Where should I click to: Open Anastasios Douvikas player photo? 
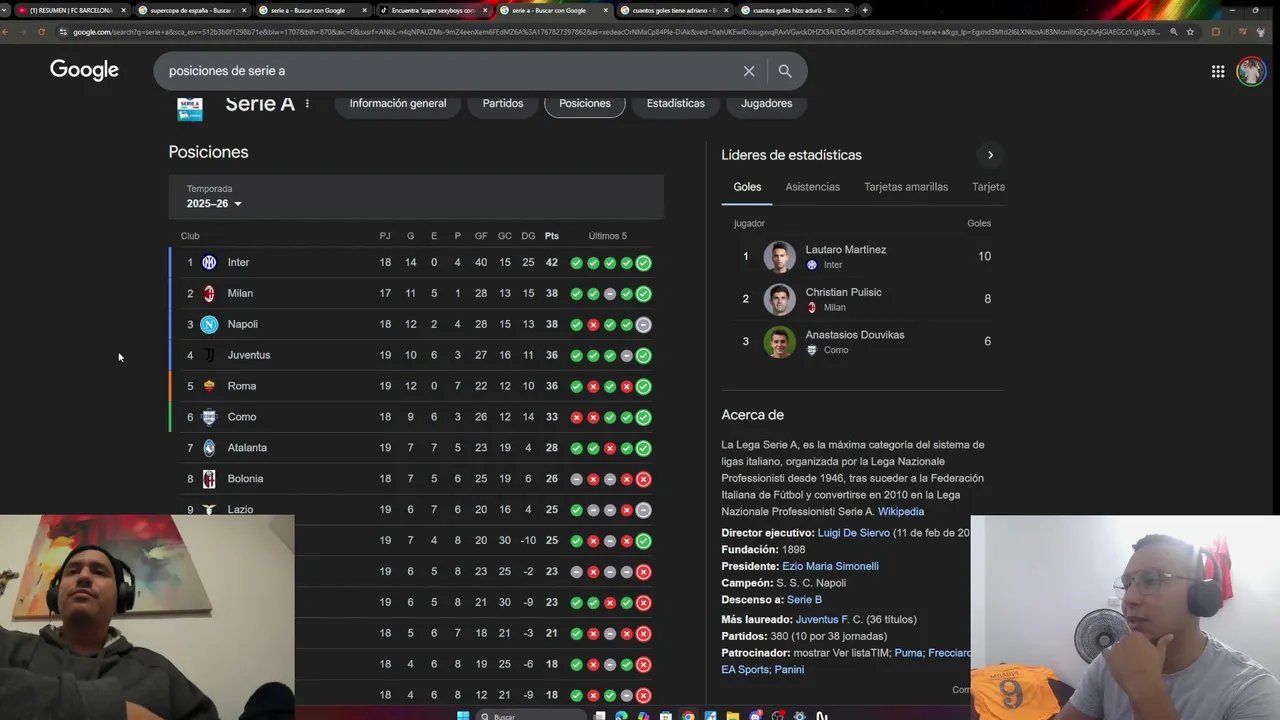[x=780, y=342]
